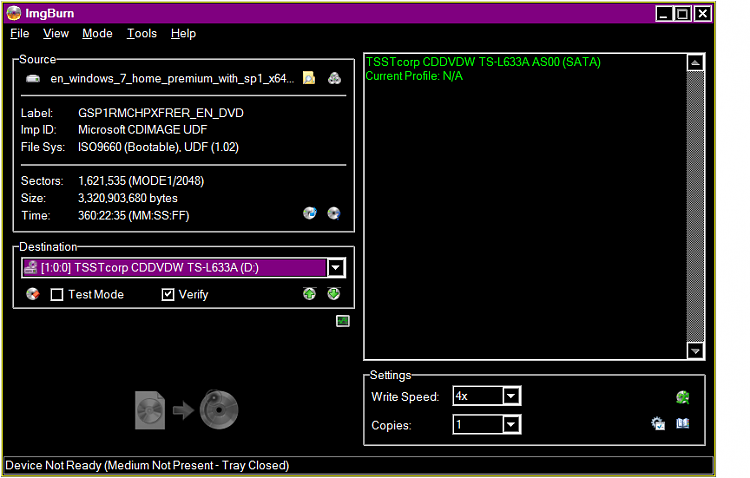Open the create CUE file icon in Source
The image size is (750, 478).
coord(334,78)
